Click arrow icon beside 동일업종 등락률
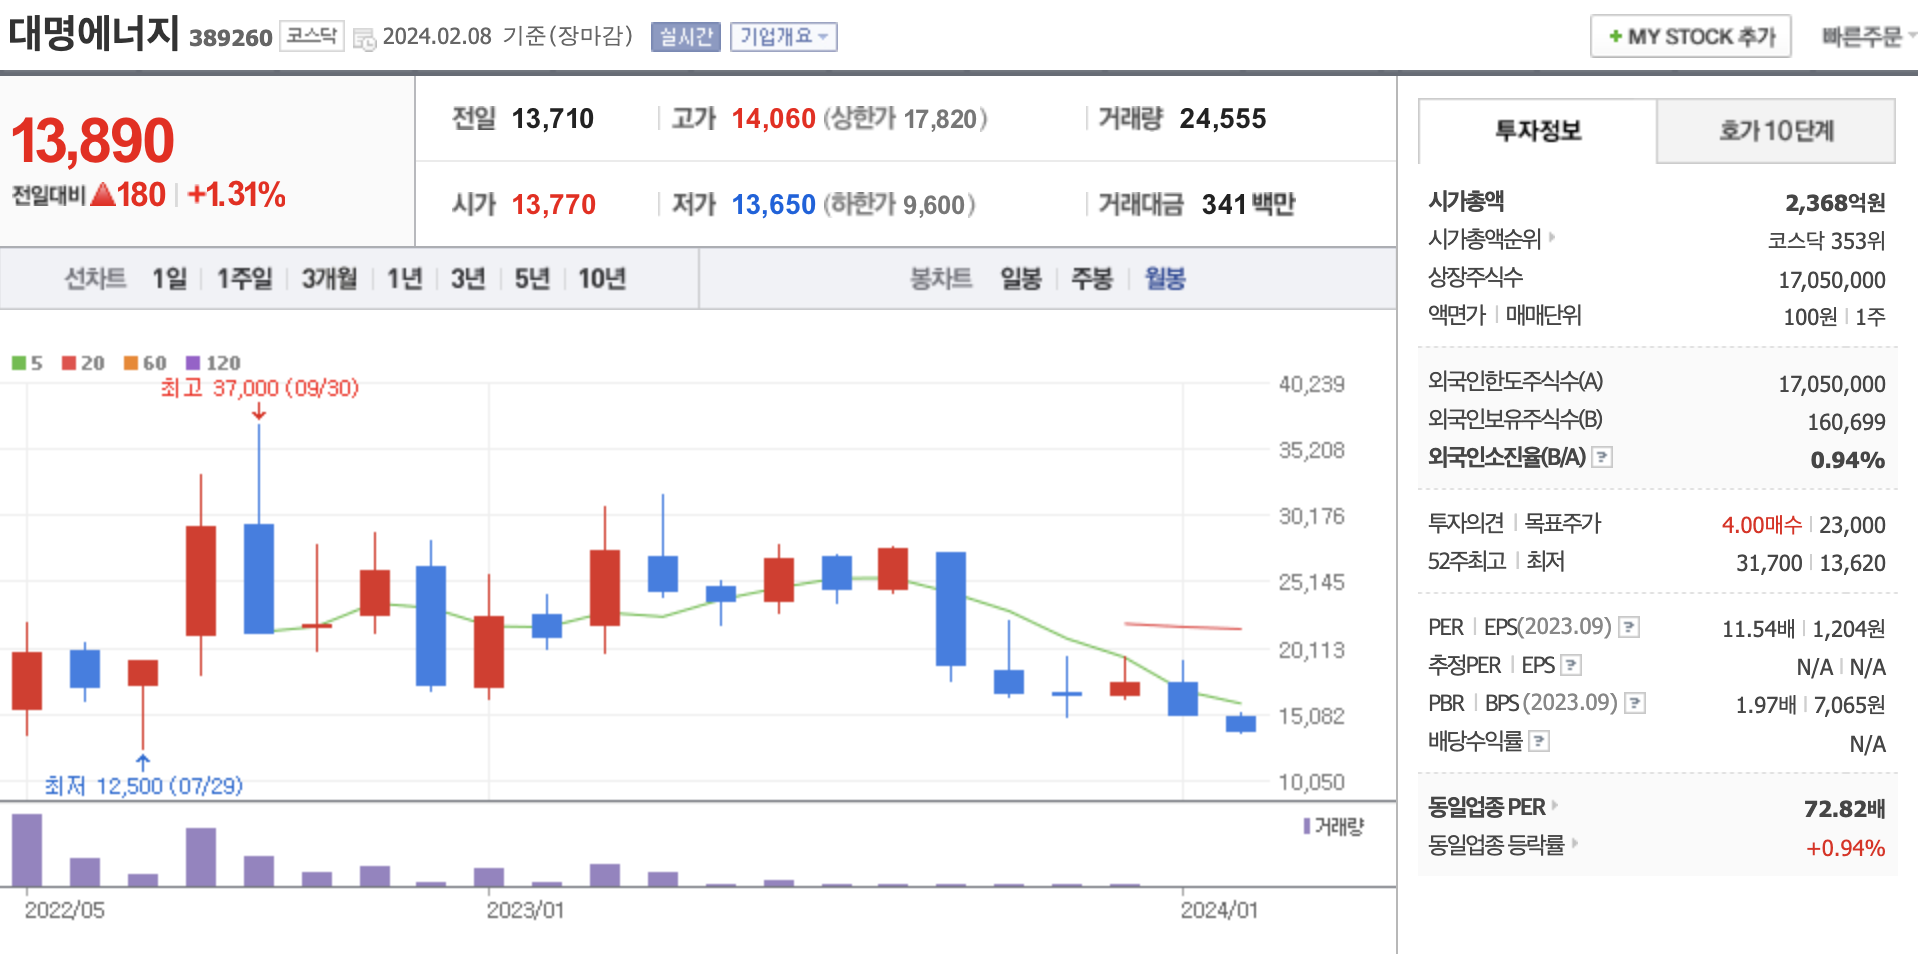 pos(1574,843)
